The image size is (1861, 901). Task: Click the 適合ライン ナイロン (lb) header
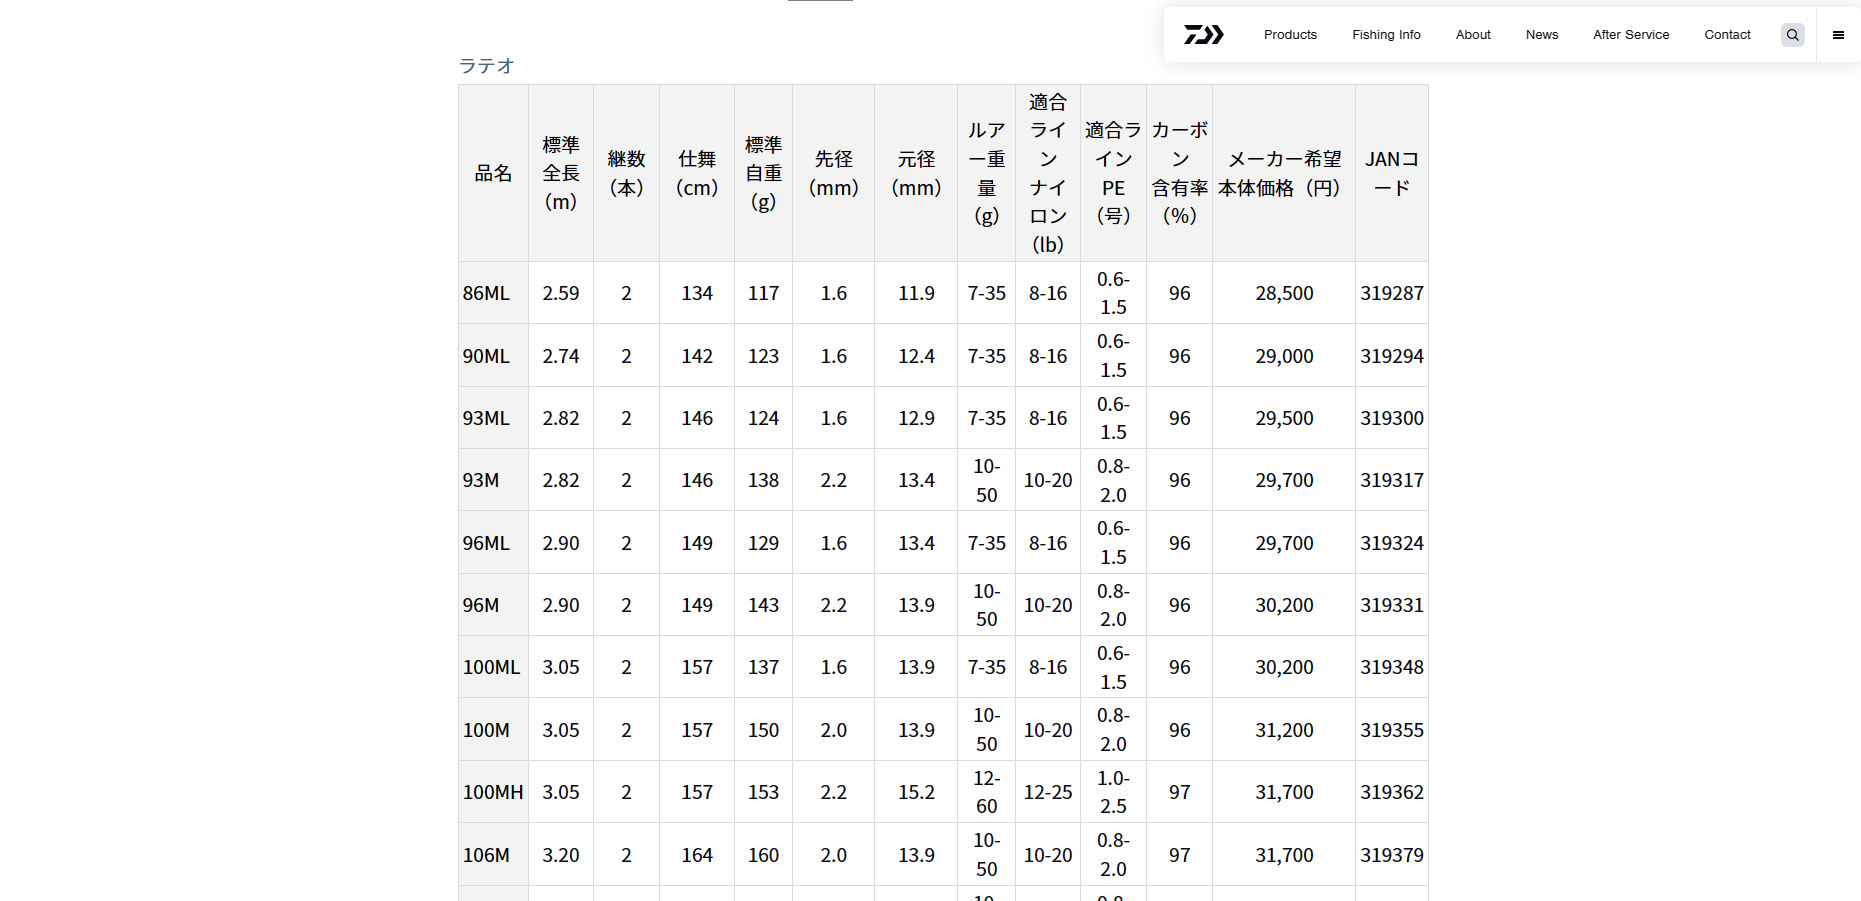1048,173
